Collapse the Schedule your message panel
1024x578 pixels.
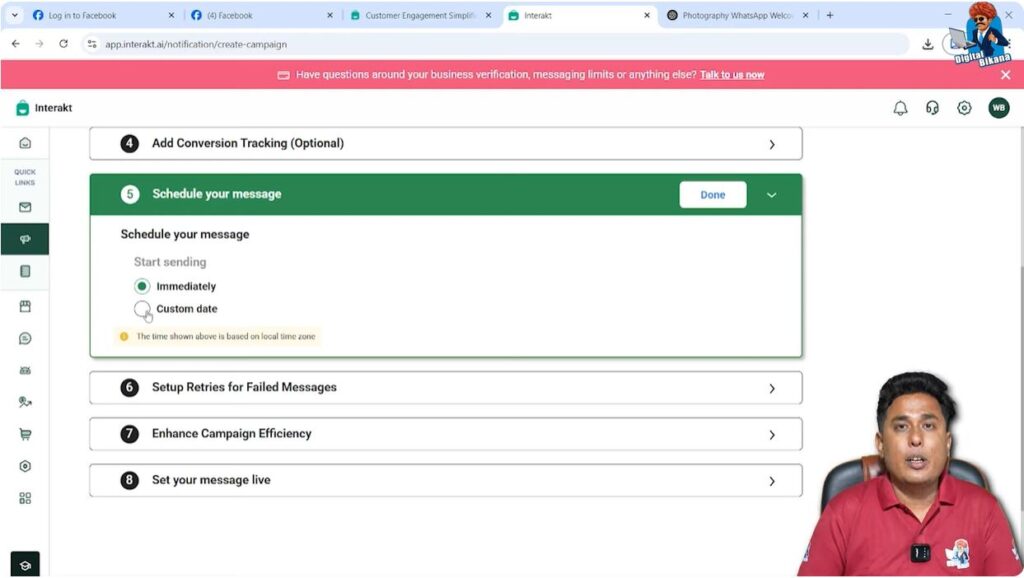(x=771, y=194)
